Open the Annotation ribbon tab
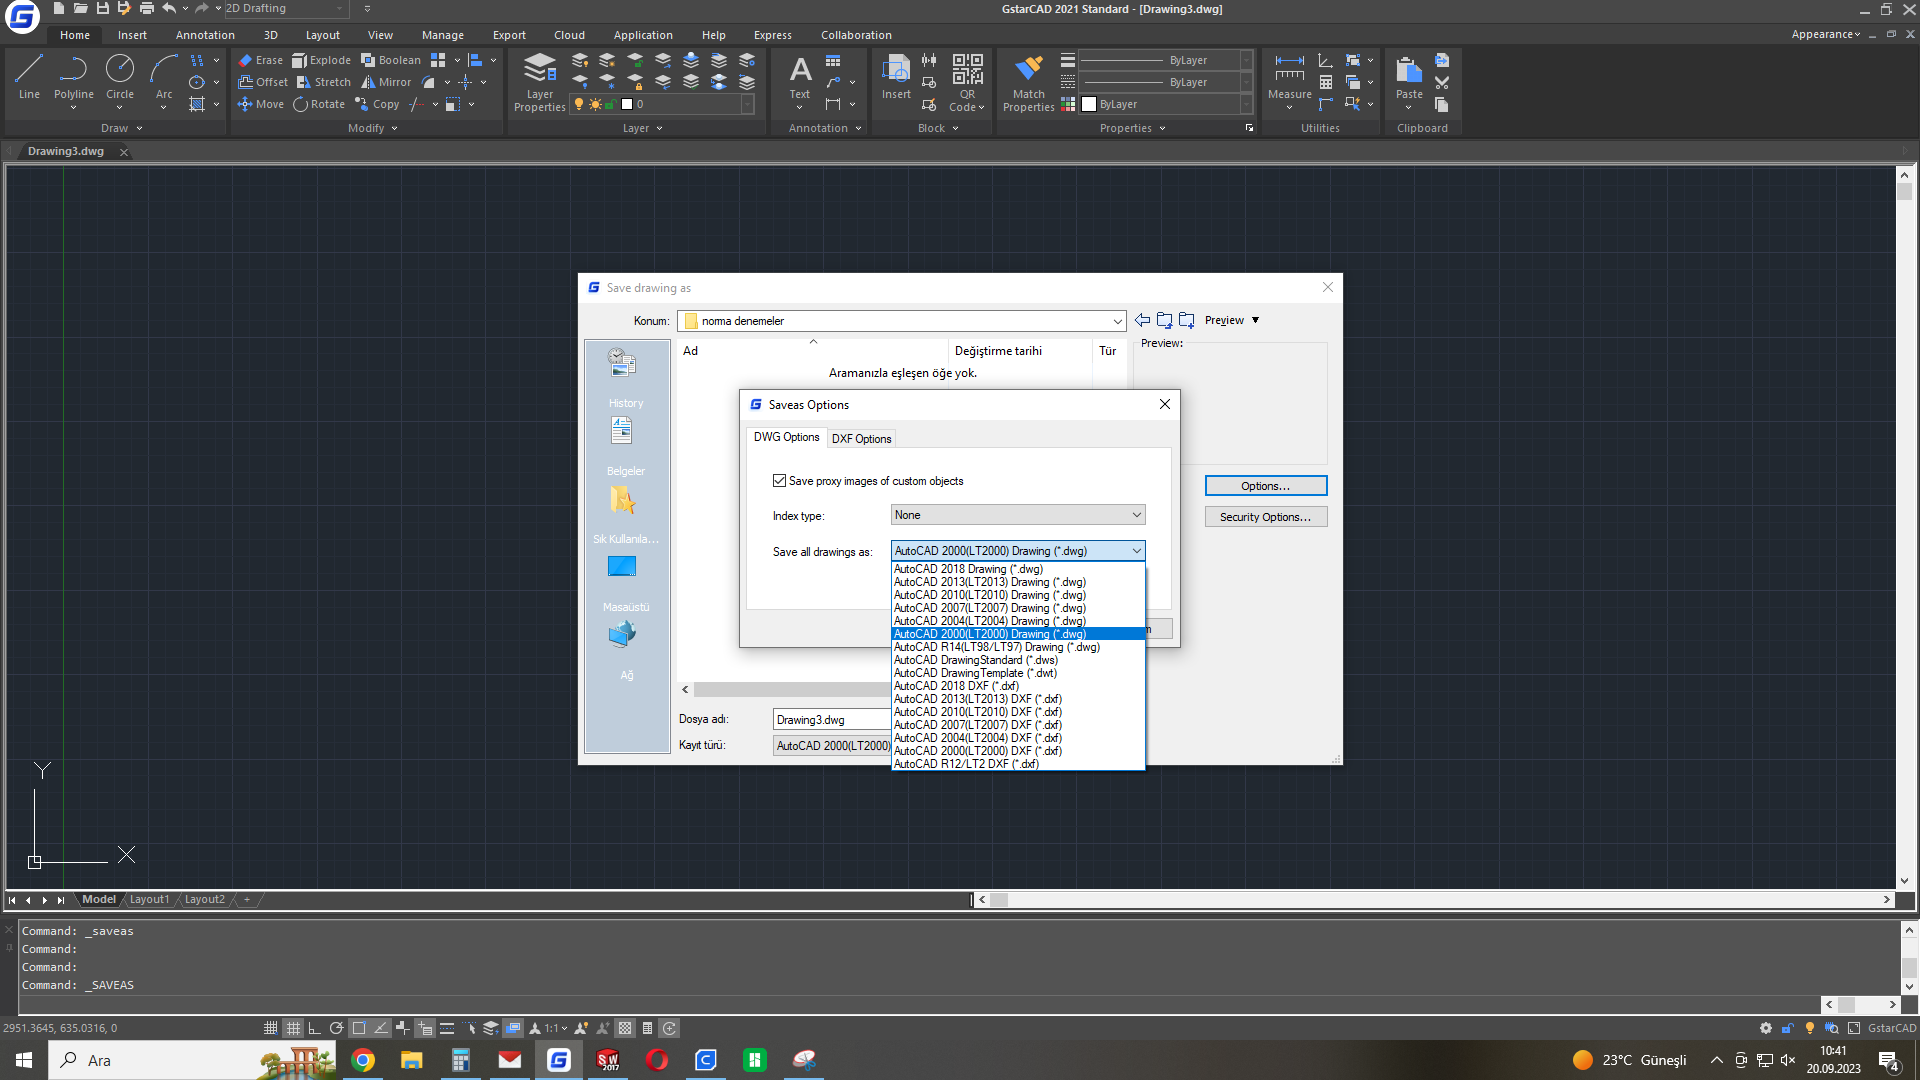This screenshot has height=1080, width=1920. pos(205,35)
